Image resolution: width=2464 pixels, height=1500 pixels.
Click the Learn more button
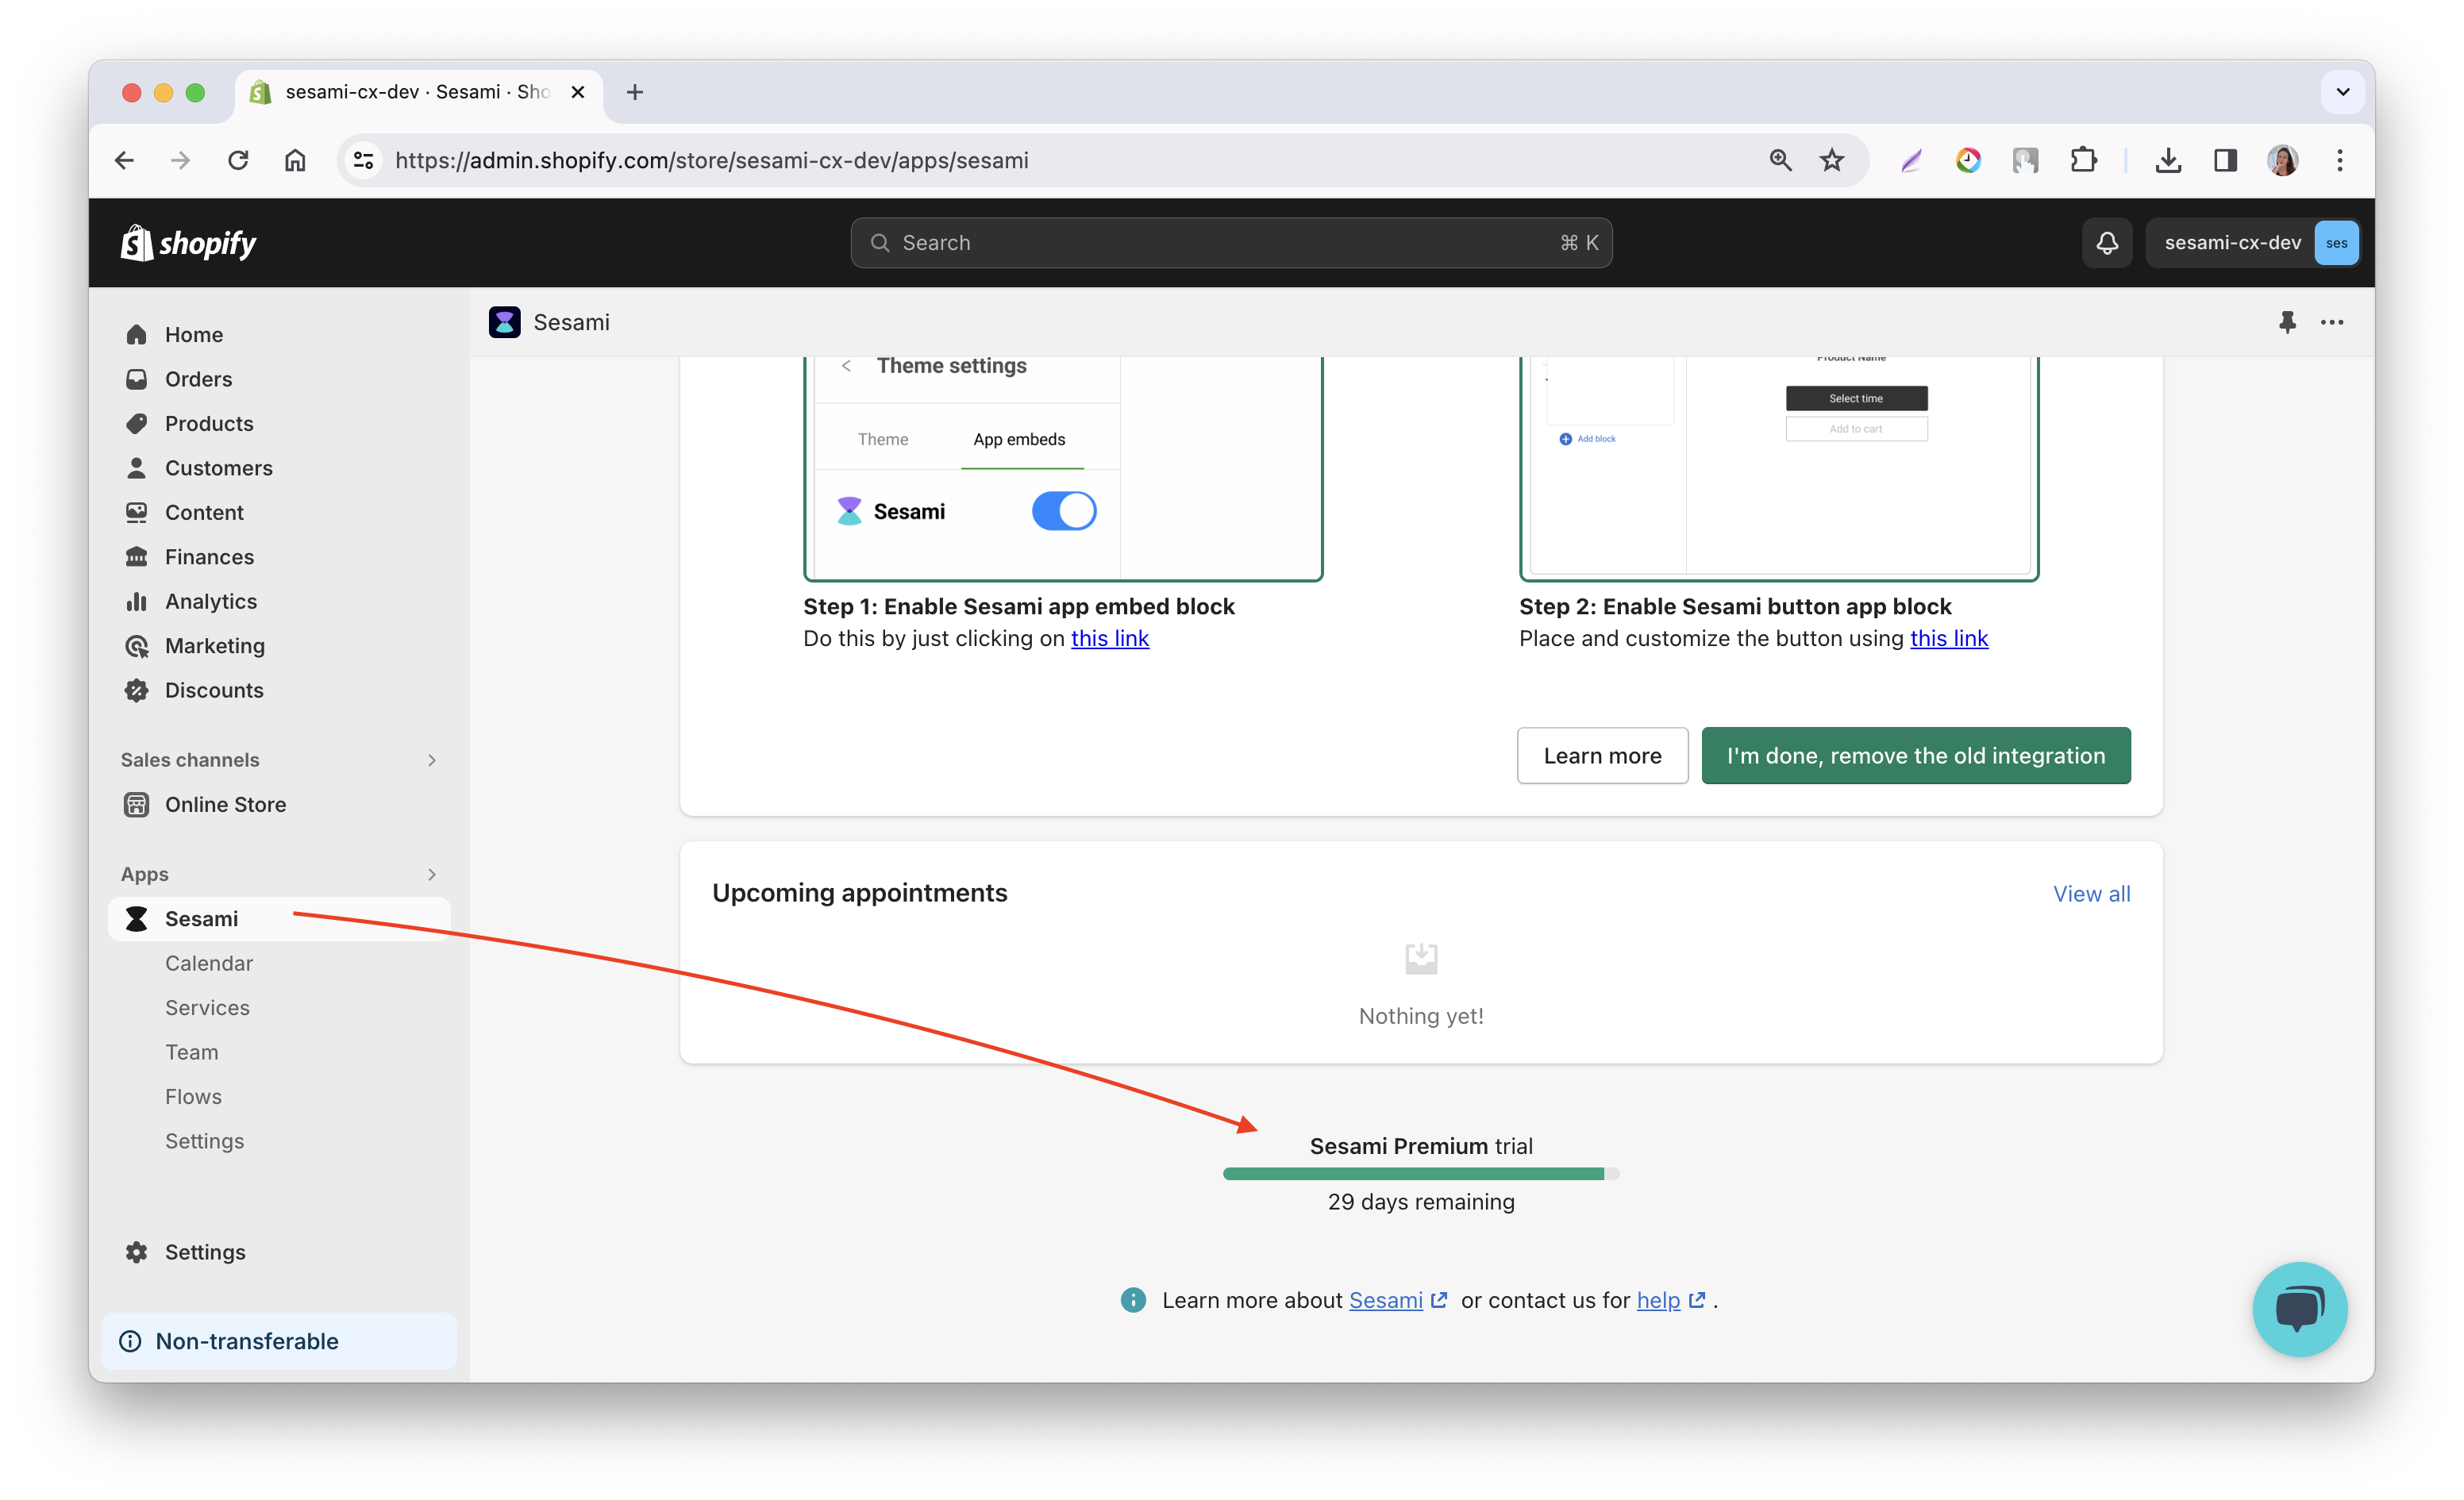[1602, 755]
